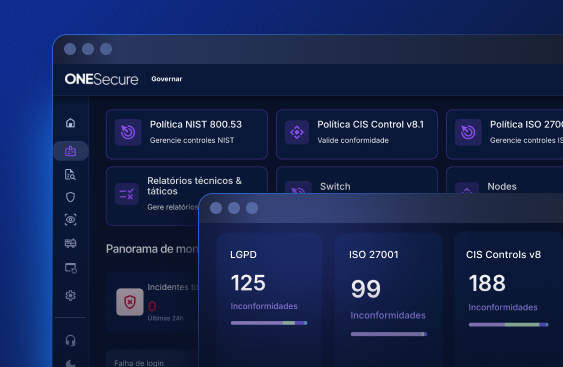The height and width of the screenshot is (367, 563).
Task: Select the highlighted Governar sidebar icon
Action: coord(70,151)
